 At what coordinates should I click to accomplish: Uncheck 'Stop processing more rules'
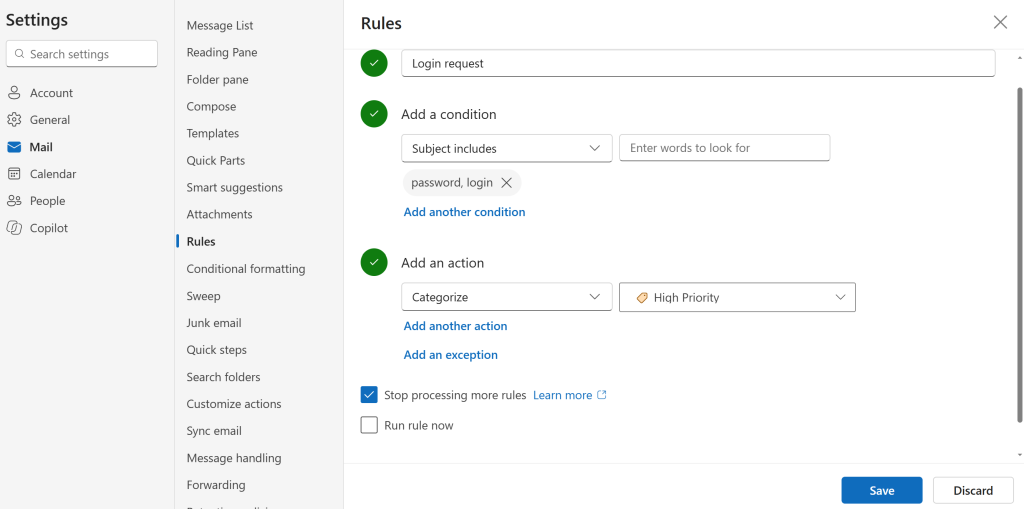coord(369,395)
